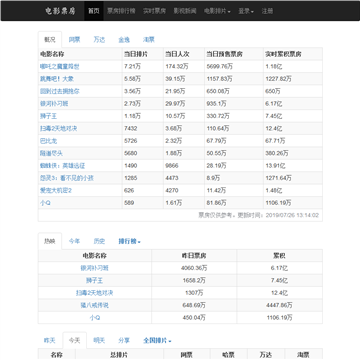Select the 今天 tab
The image size is (360, 360).
74,341
